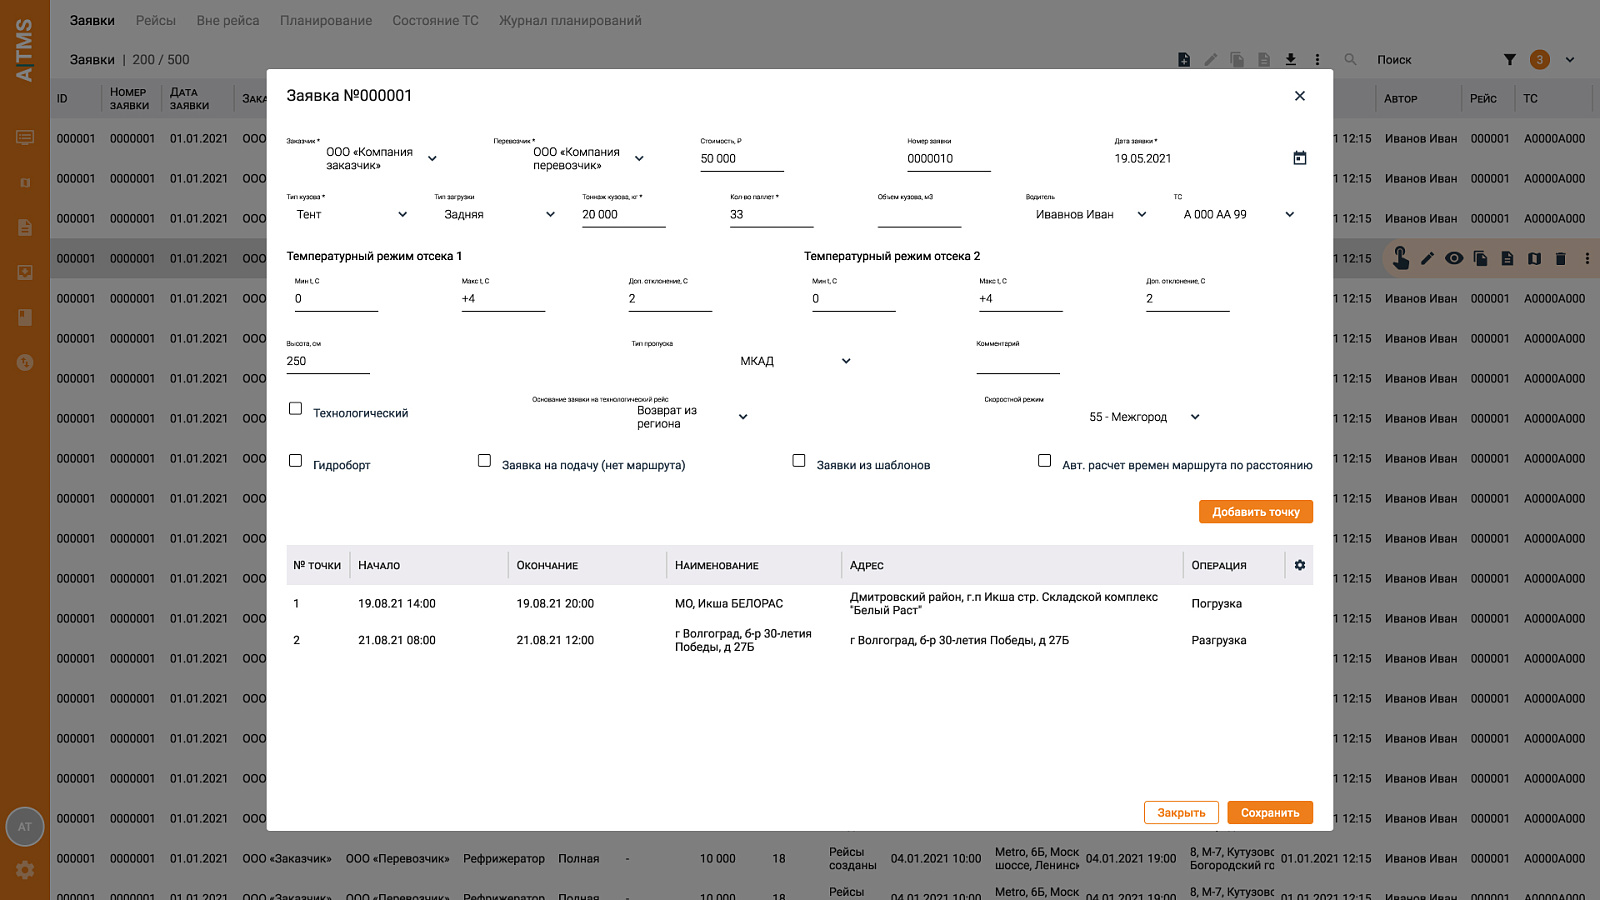Click the Высота field with 250
Viewport: 1600px width, 900px height.
[x=328, y=361]
